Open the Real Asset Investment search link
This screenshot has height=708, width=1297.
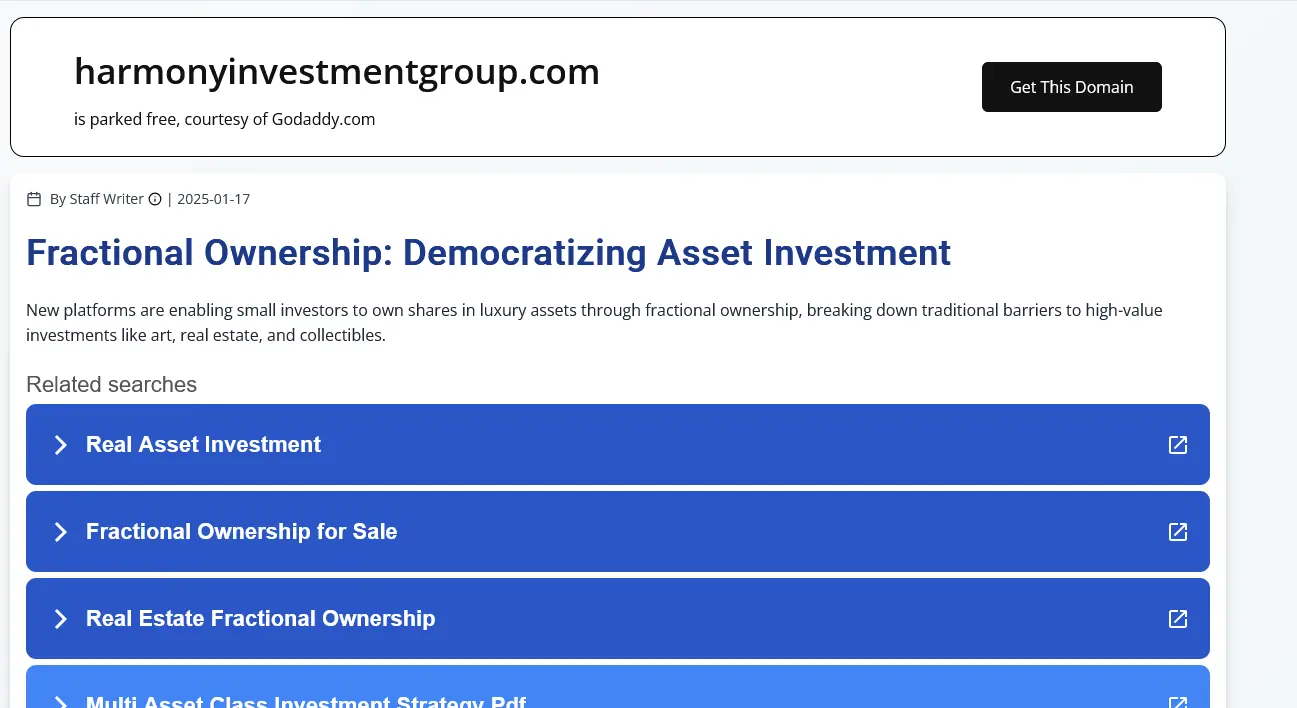click(x=203, y=445)
